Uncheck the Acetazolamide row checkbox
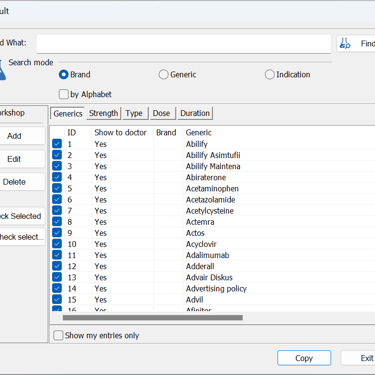This screenshot has width=375, height=375. 57,199
